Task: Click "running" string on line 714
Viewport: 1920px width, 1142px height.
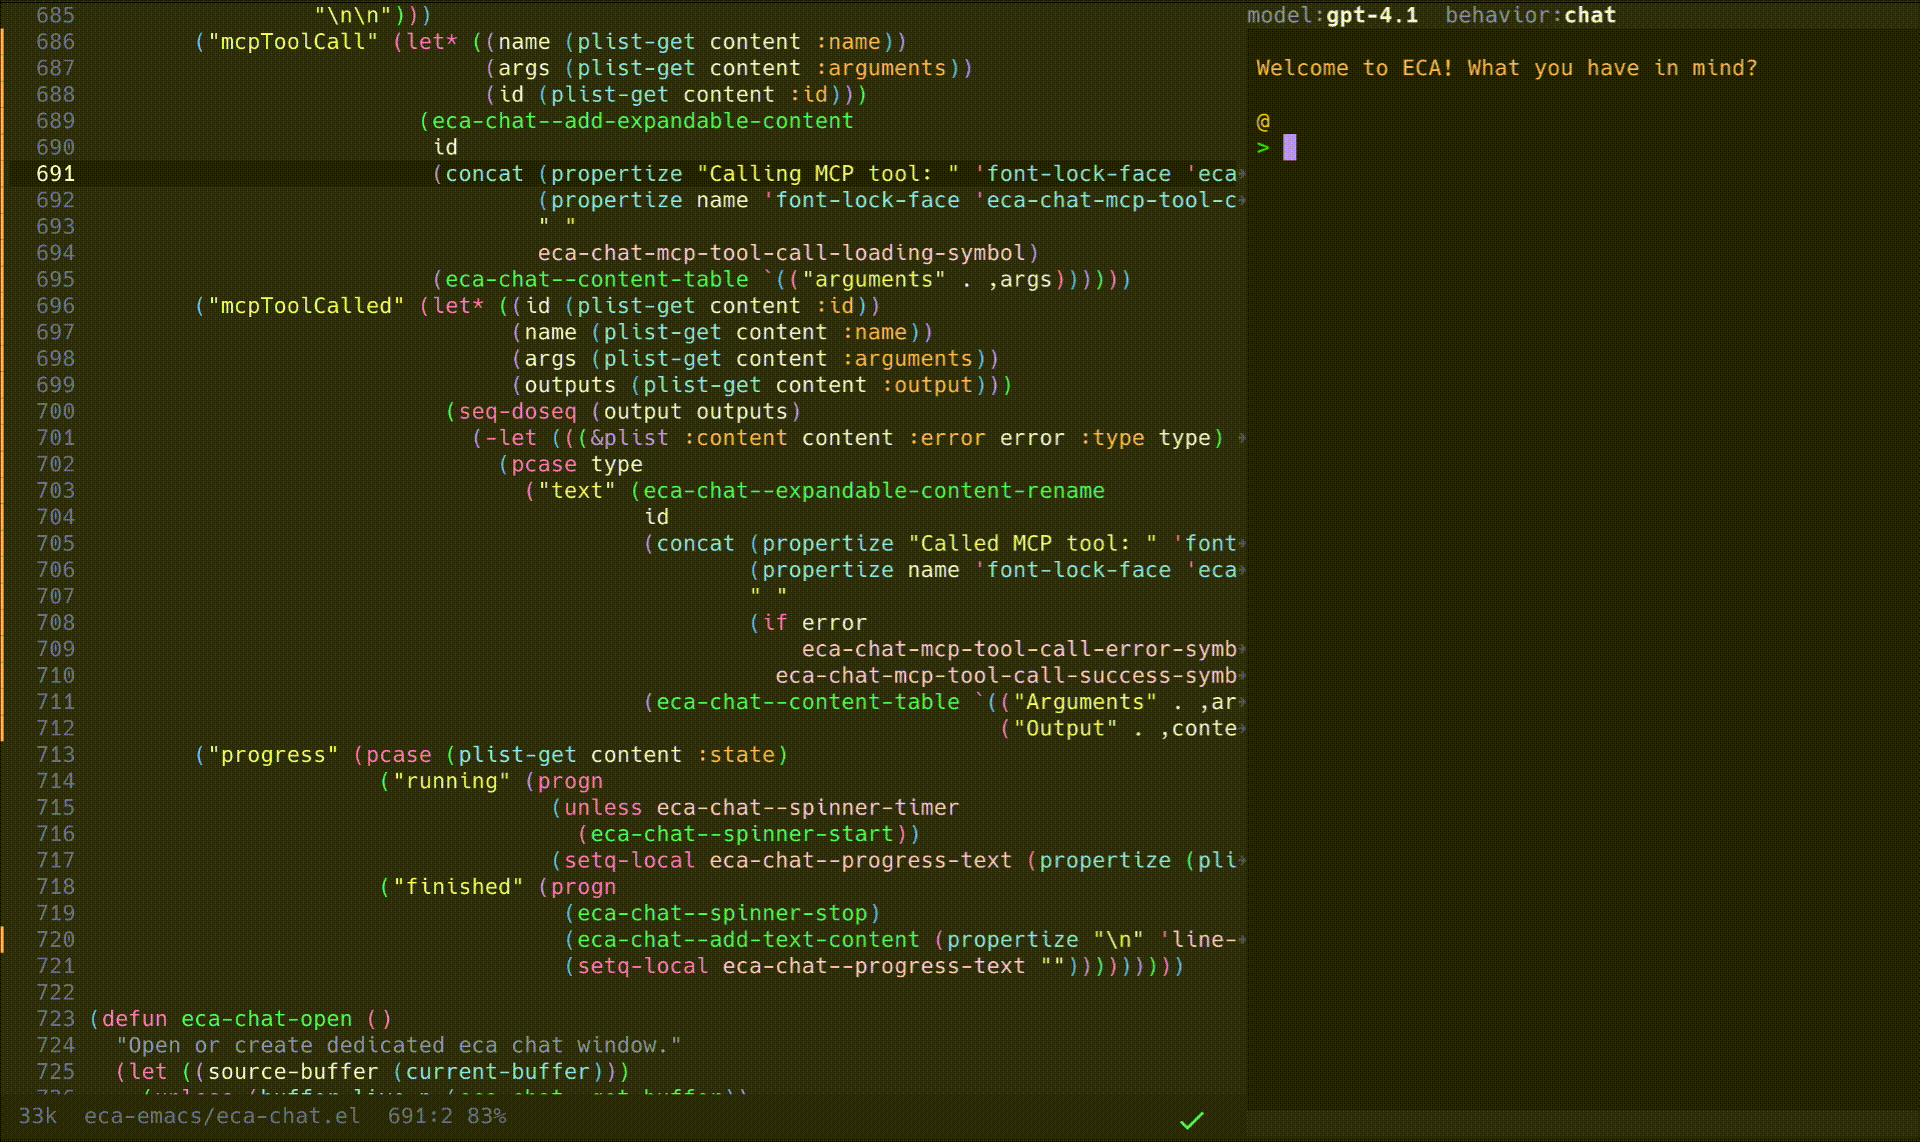Action: [451, 781]
